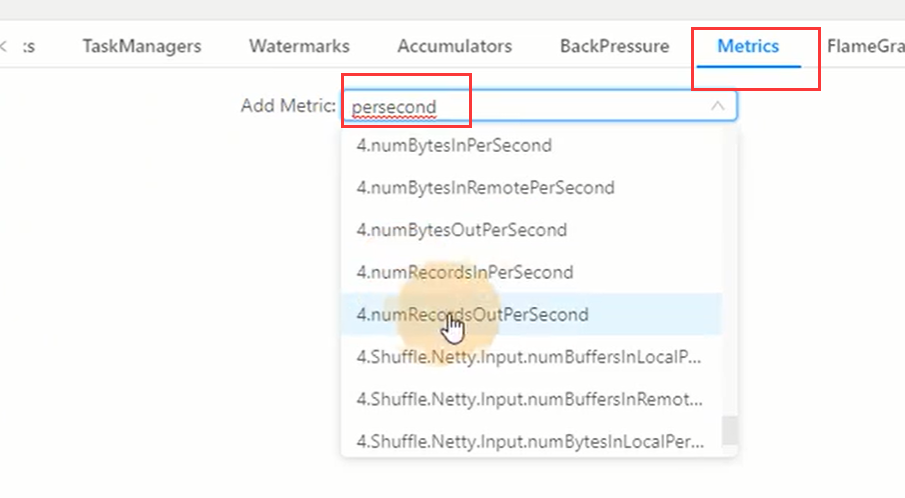The height and width of the screenshot is (498, 905).
Task: Select the highlighted 4.numRecordsOutPerSecond option
Action: tap(472, 314)
